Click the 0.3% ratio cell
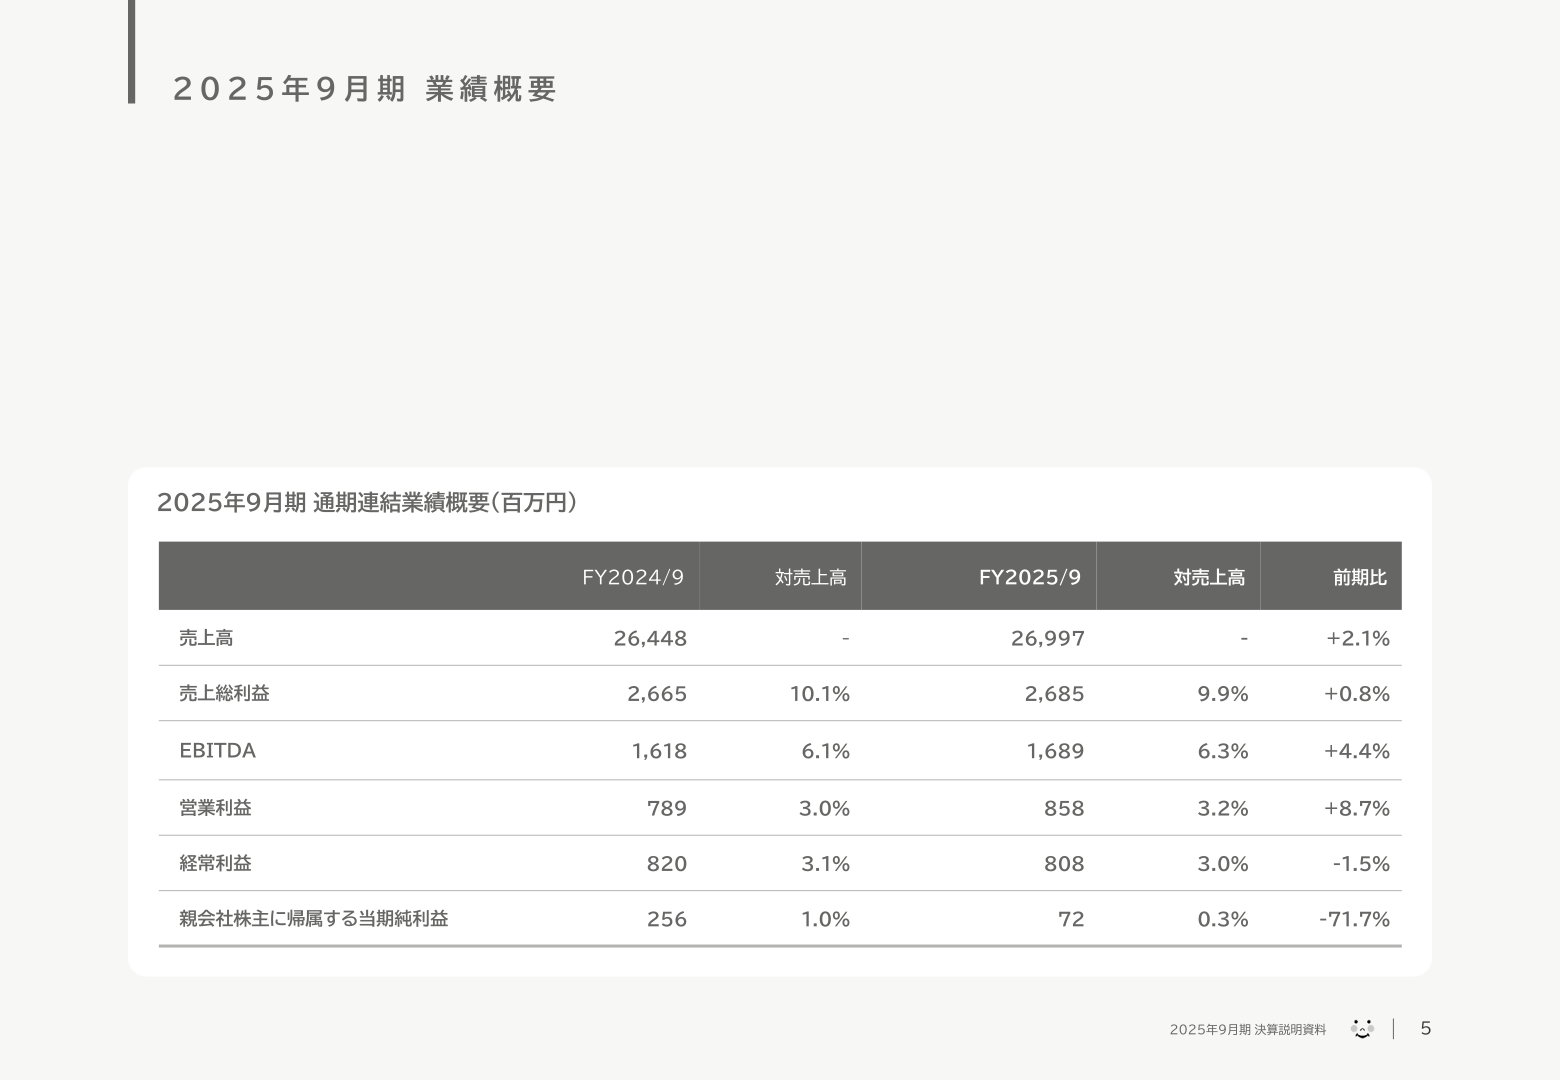 (x=1223, y=919)
